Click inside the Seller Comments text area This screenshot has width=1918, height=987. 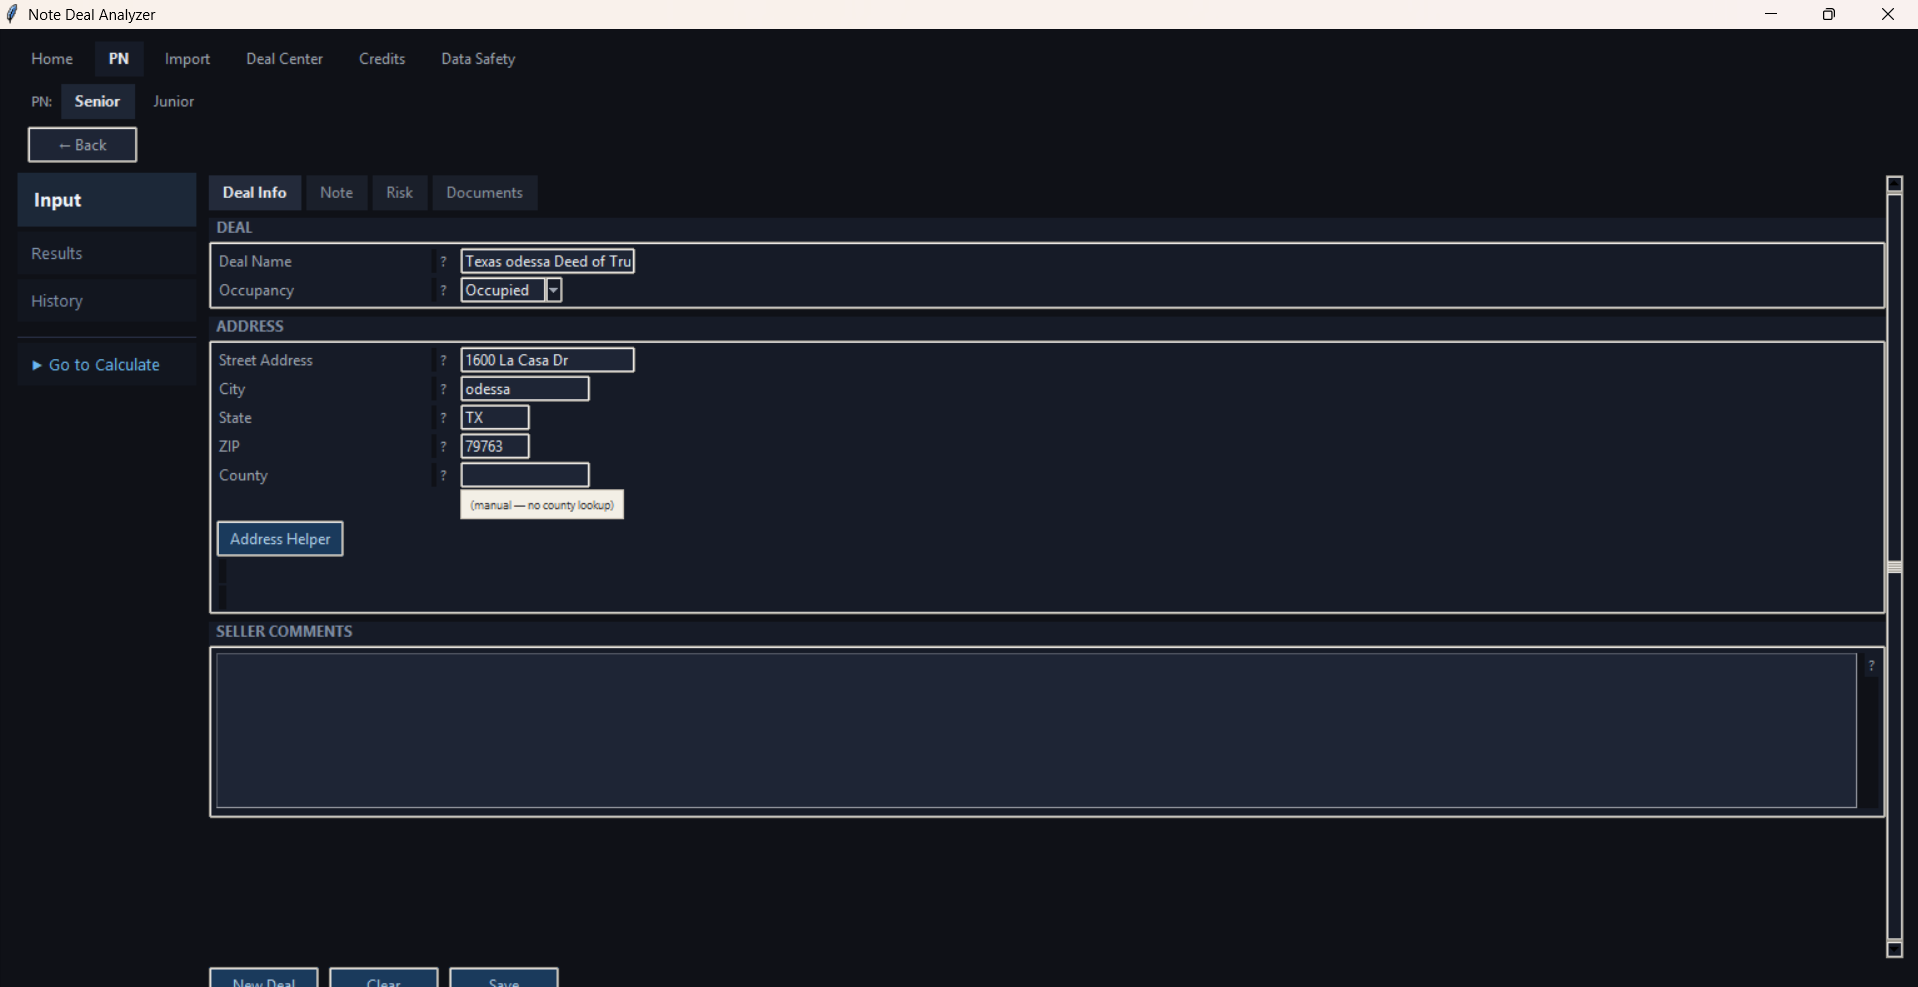point(1036,731)
